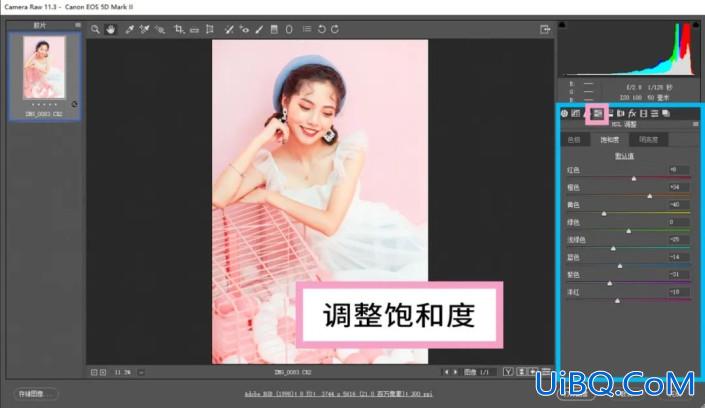The image size is (705, 408).
Task: Open the Lens Corrections panel icon
Action: [x=620, y=113]
